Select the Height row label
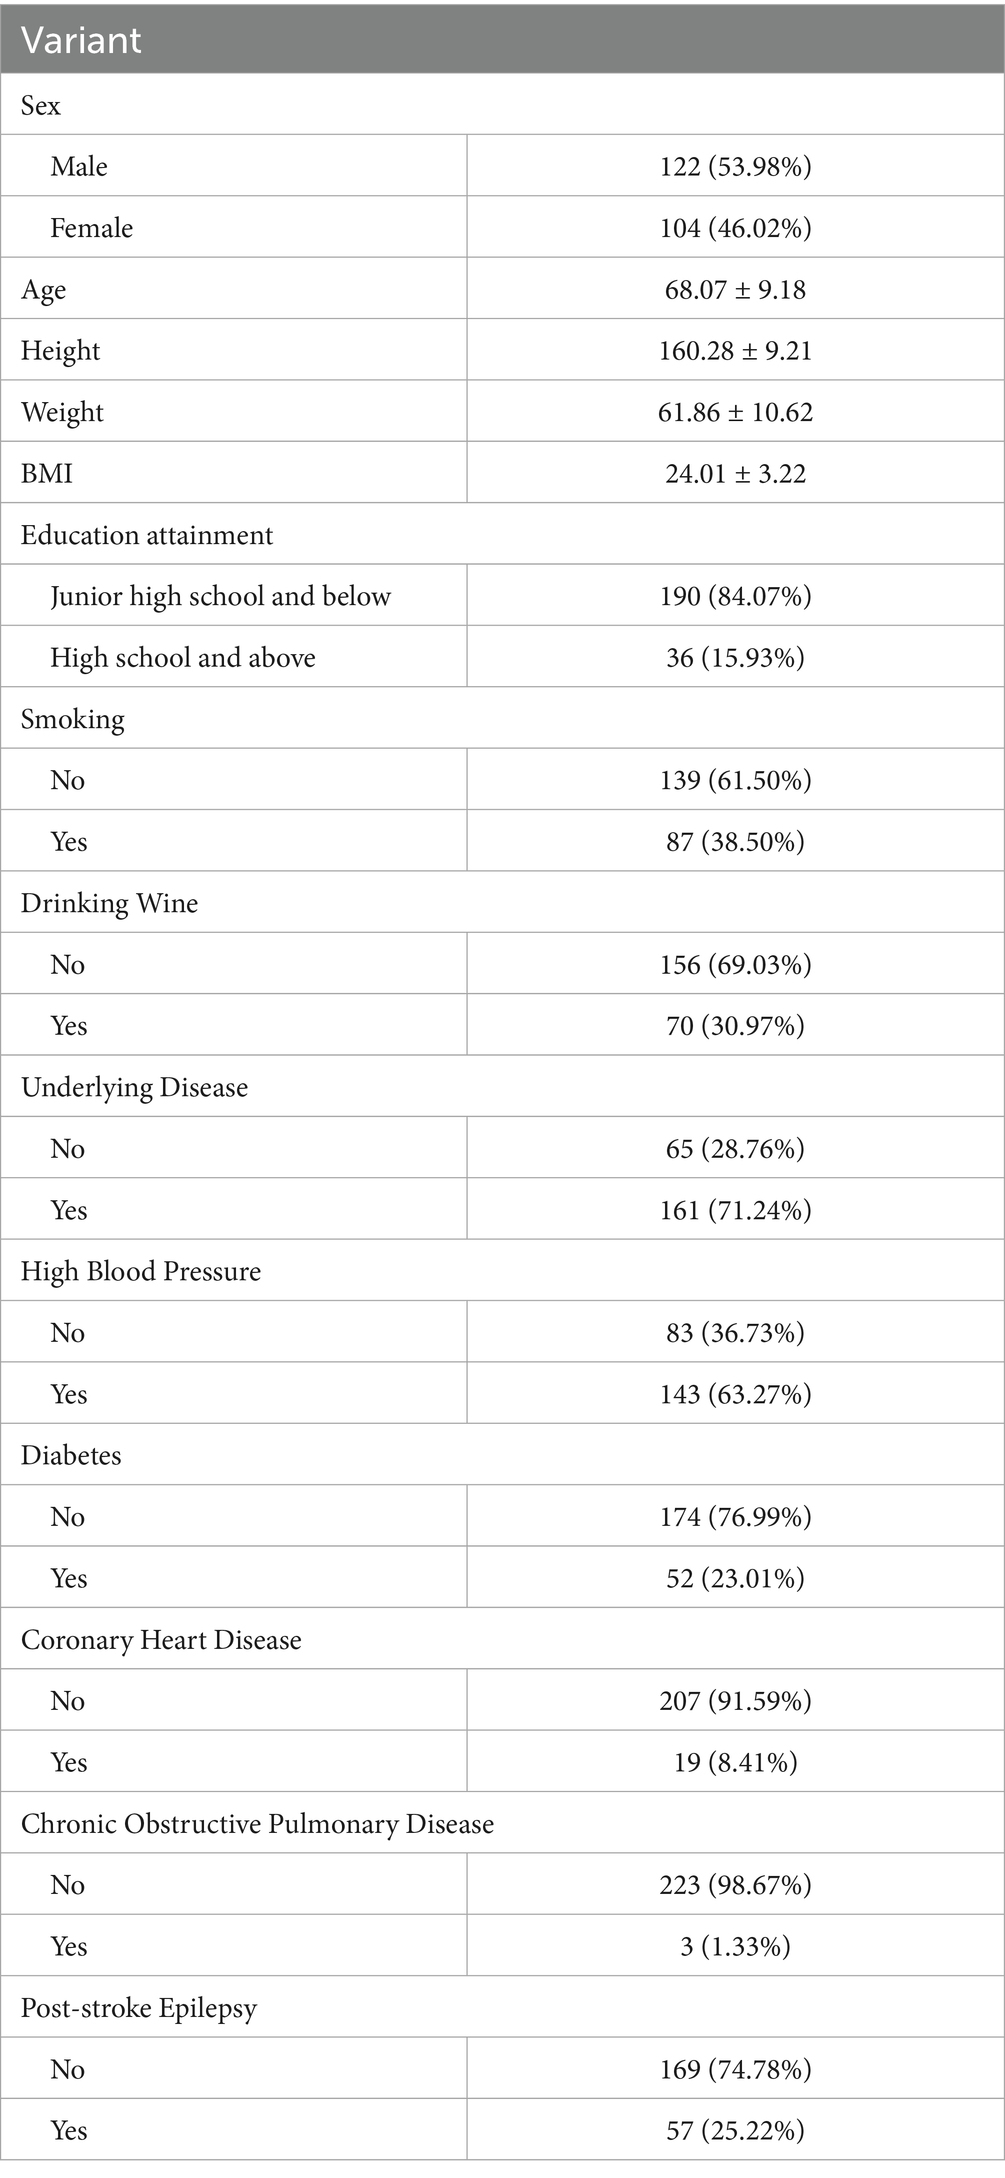This screenshot has width=1005, height=2178. point(61,350)
